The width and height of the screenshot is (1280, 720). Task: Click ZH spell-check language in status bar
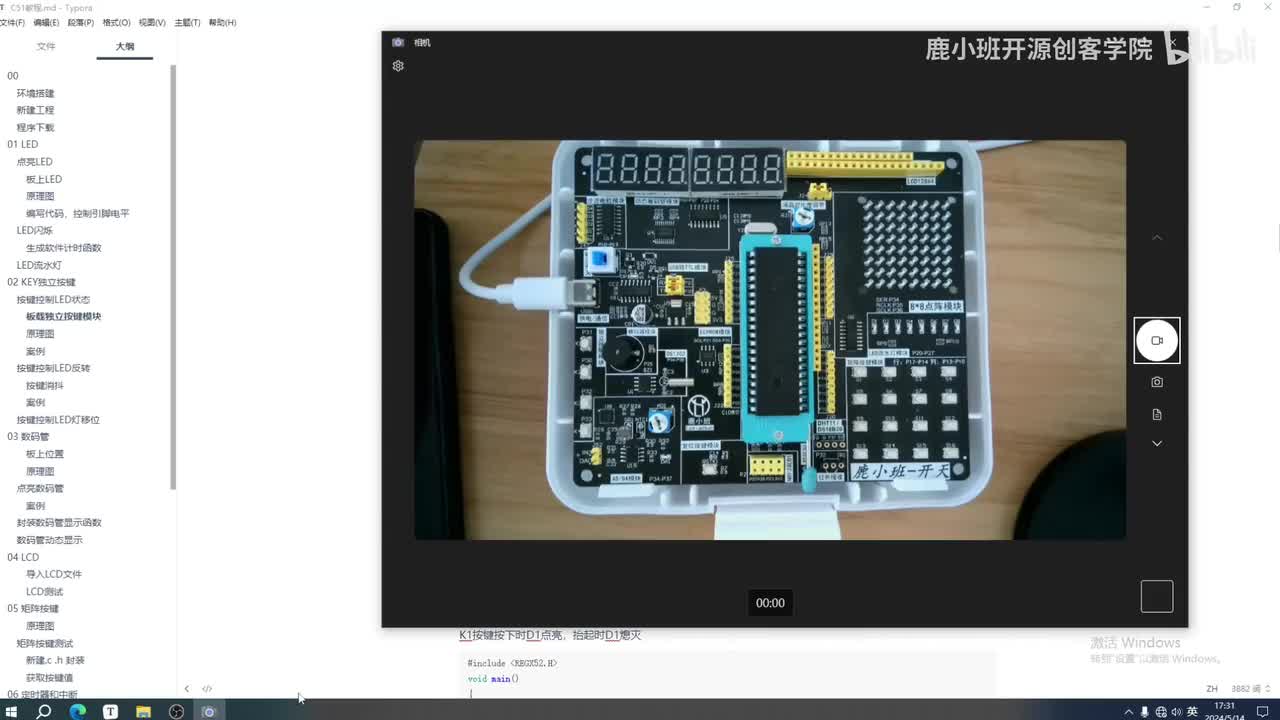1212,689
